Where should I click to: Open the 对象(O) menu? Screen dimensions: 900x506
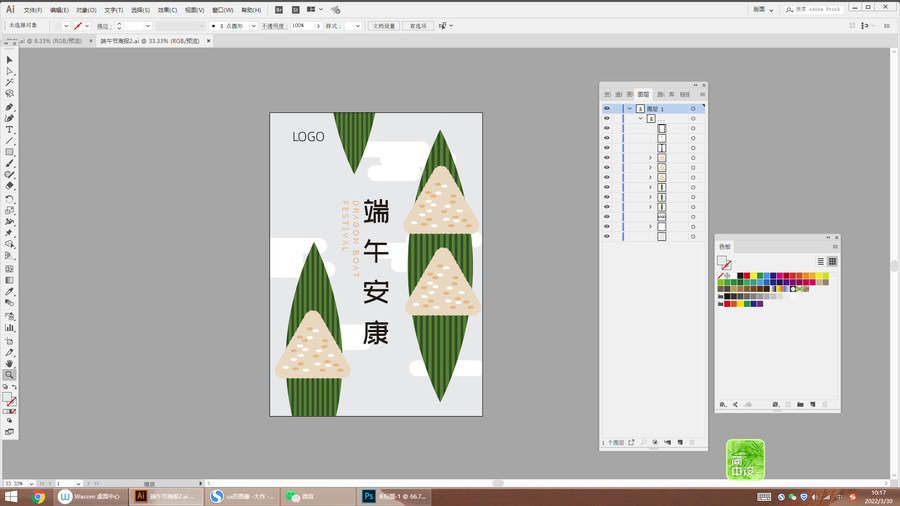pos(86,10)
